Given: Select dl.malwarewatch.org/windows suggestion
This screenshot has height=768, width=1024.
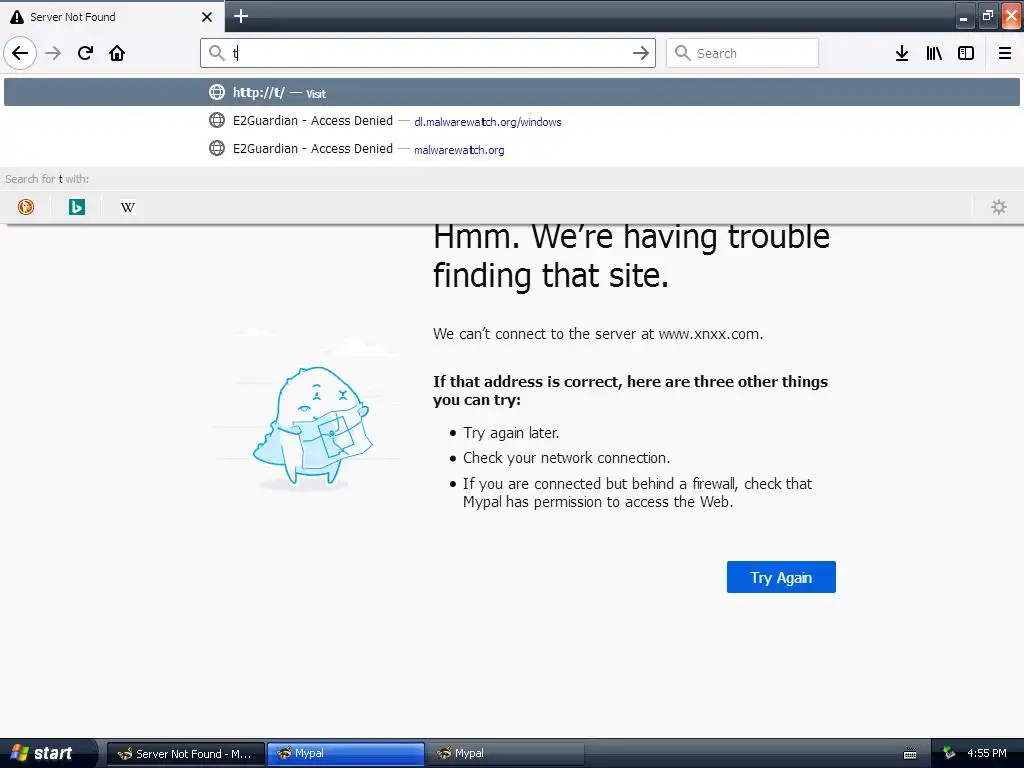Looking at the screenshot, I should point(512,121).
